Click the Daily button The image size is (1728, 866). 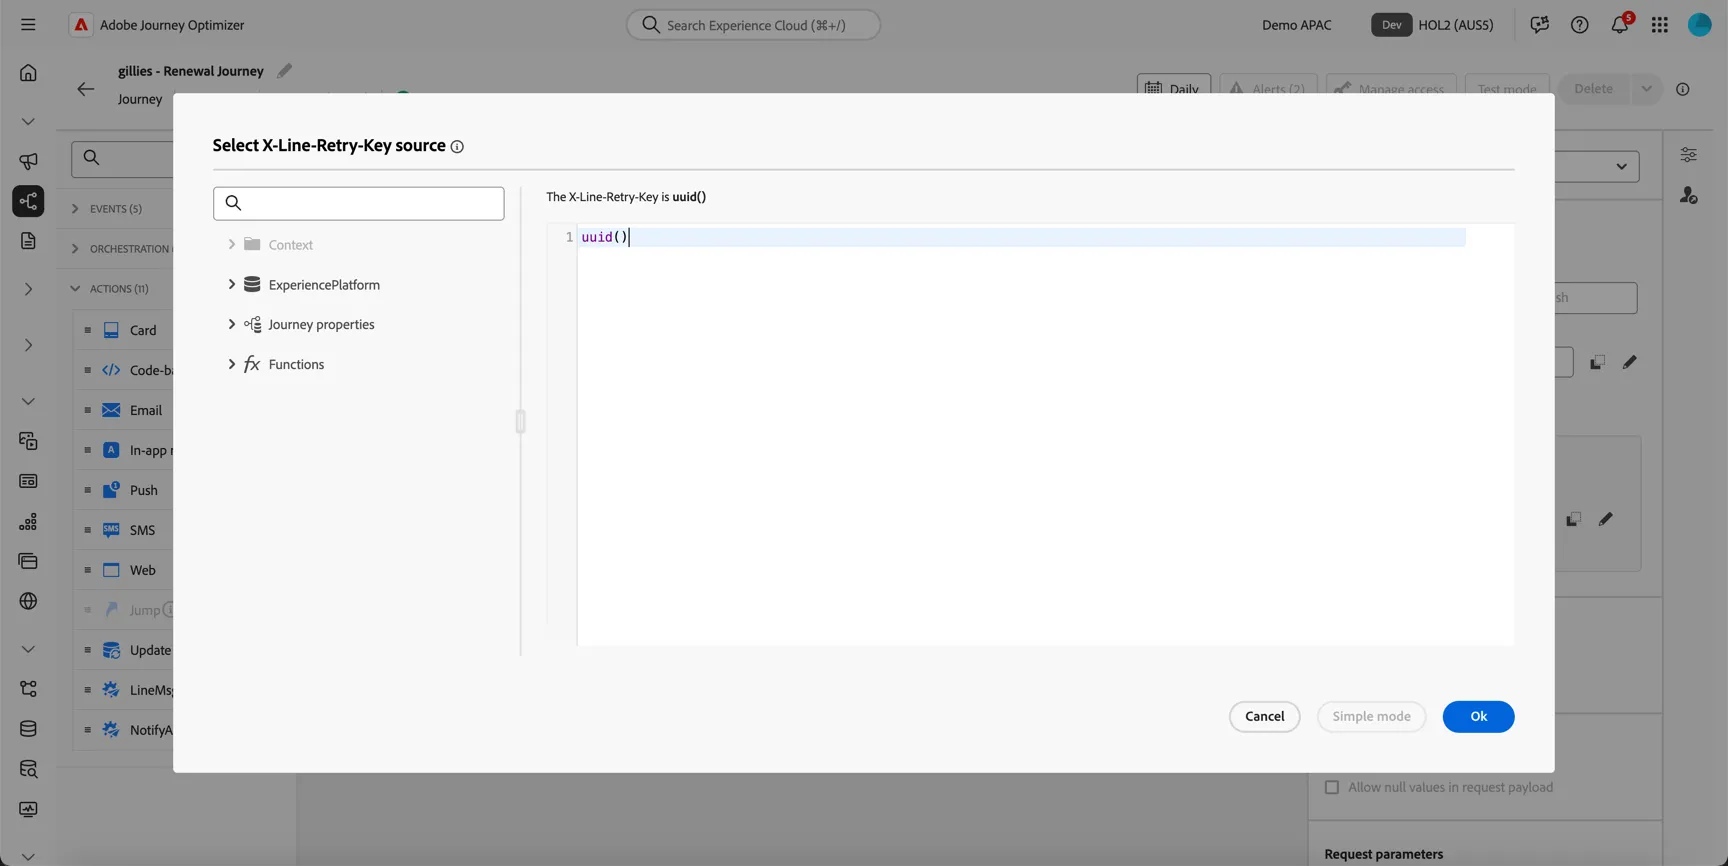click(1173, 89)
